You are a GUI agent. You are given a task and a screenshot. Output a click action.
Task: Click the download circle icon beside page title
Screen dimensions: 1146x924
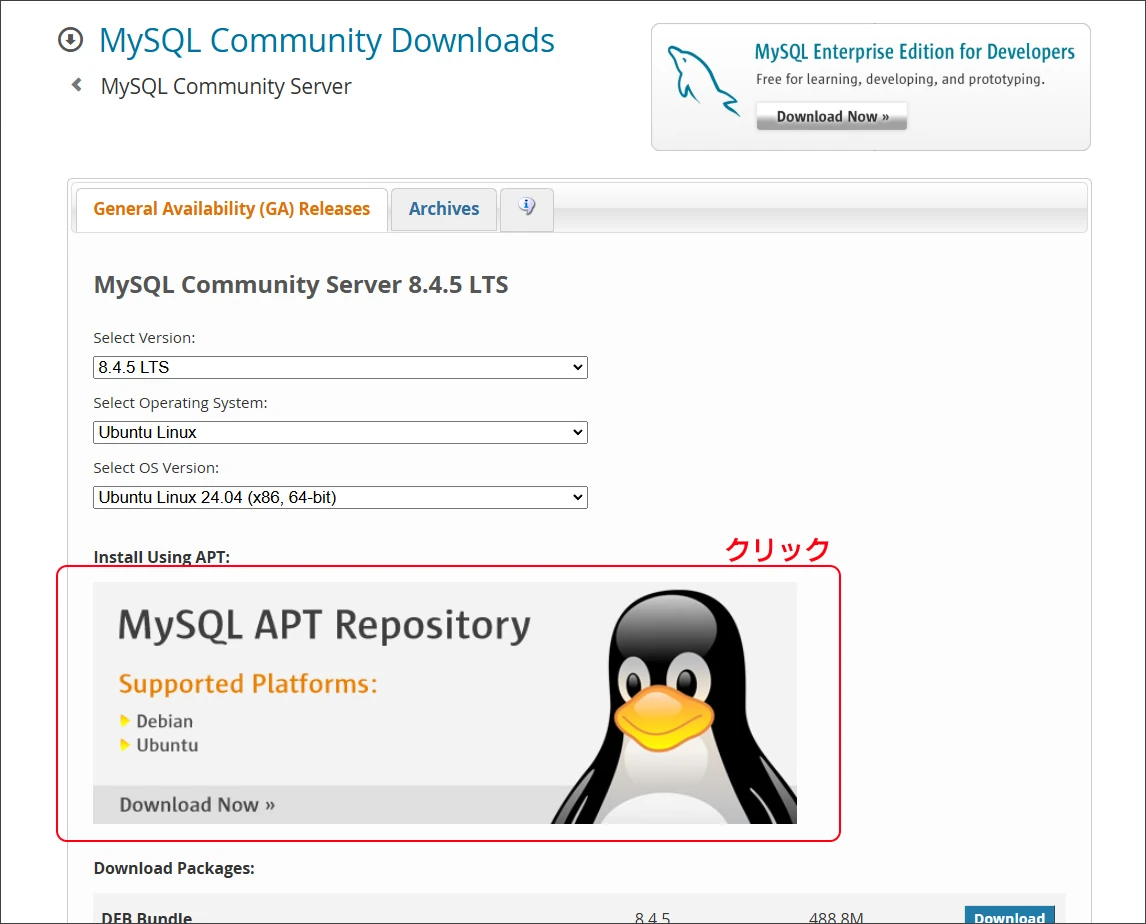tap(70, 39)
